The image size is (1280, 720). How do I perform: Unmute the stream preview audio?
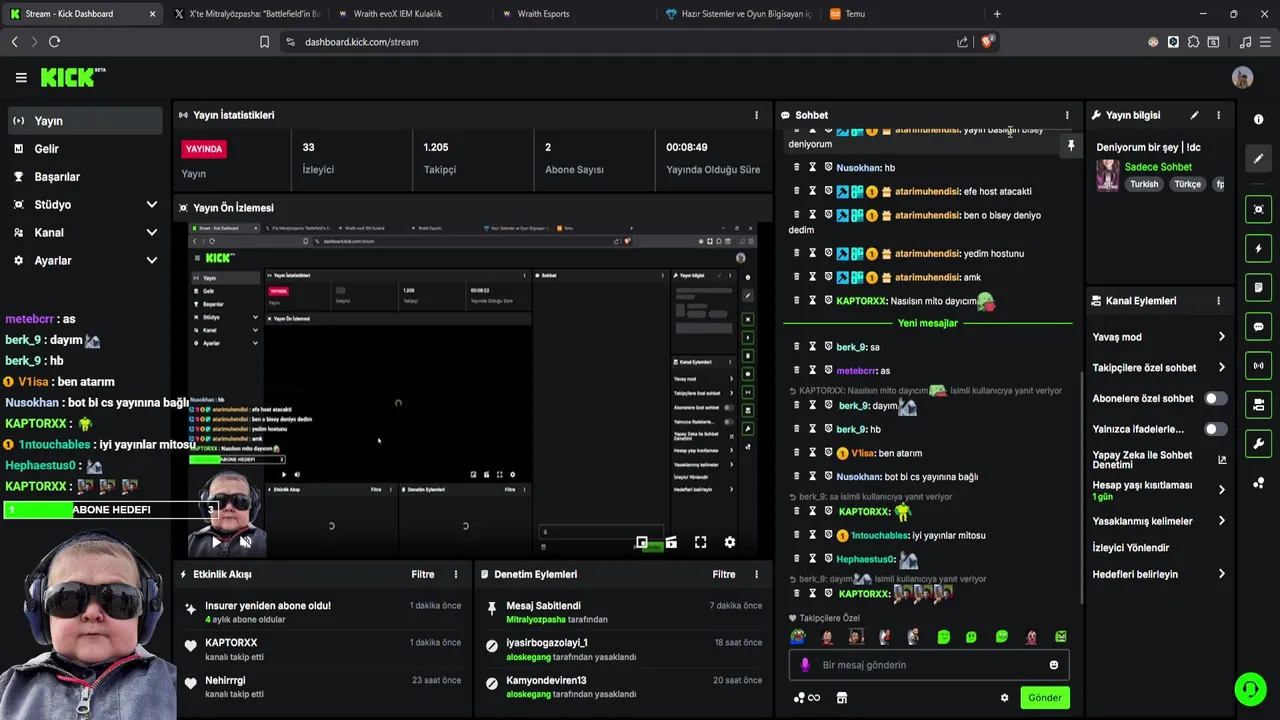(x=245, y=542)
